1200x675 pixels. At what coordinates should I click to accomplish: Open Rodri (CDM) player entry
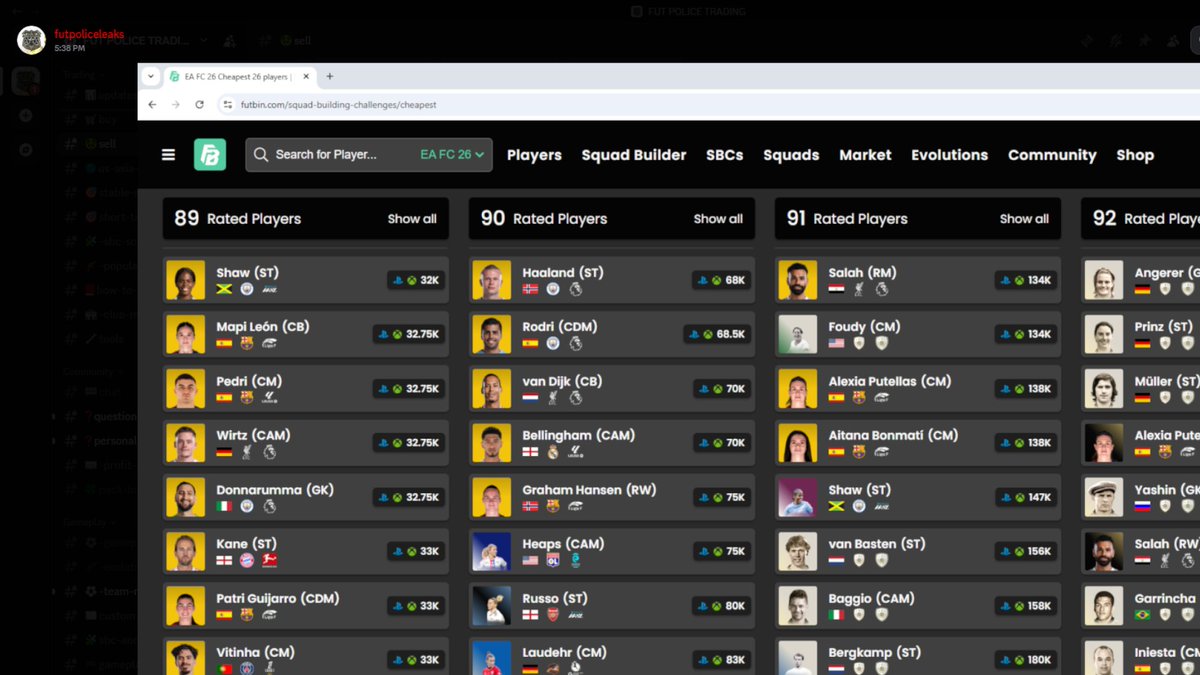click(x=611, y=334)
